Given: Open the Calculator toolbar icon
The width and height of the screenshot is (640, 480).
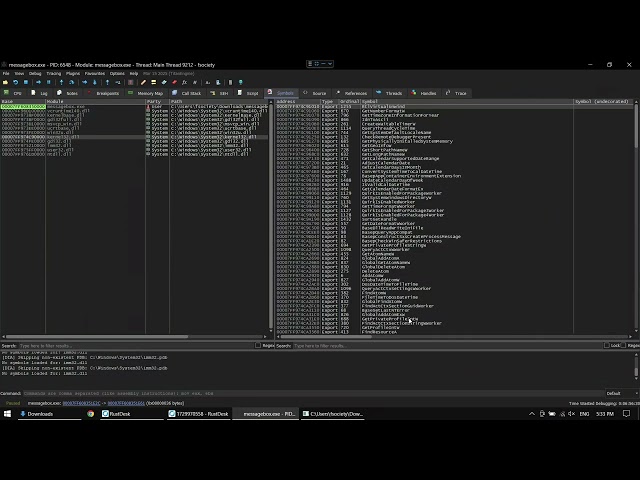Looking at the screenshot, I should (230, 82).
